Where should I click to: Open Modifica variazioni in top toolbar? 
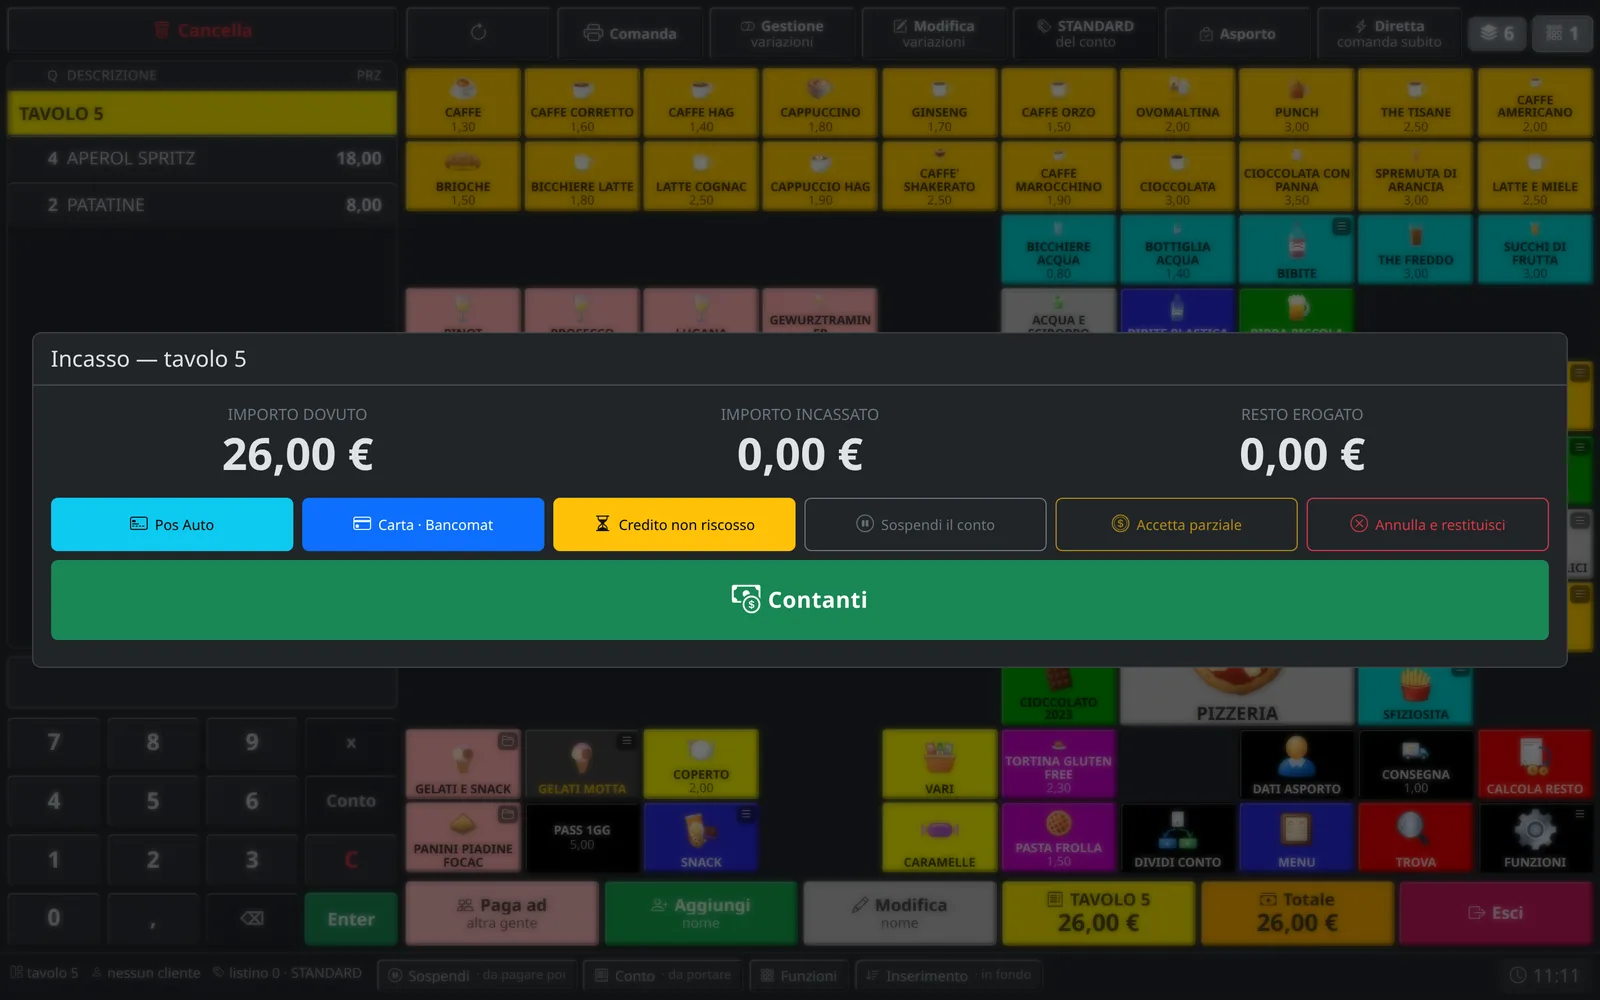pyautogui.click(x=934, y=33)
